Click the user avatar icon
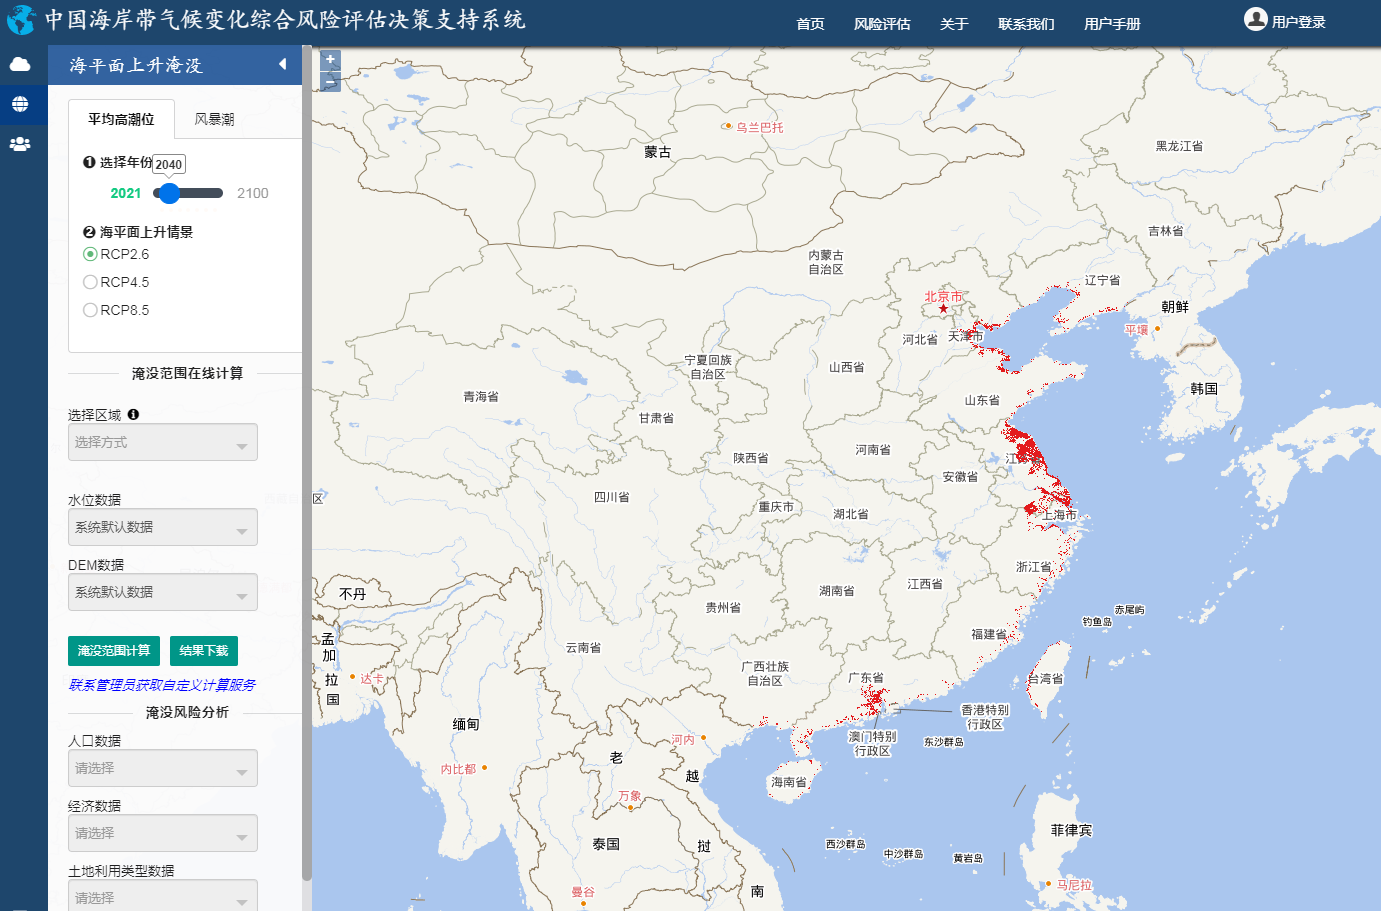This screenshot has width=1381, height=911. click(x=1255, y=20)
